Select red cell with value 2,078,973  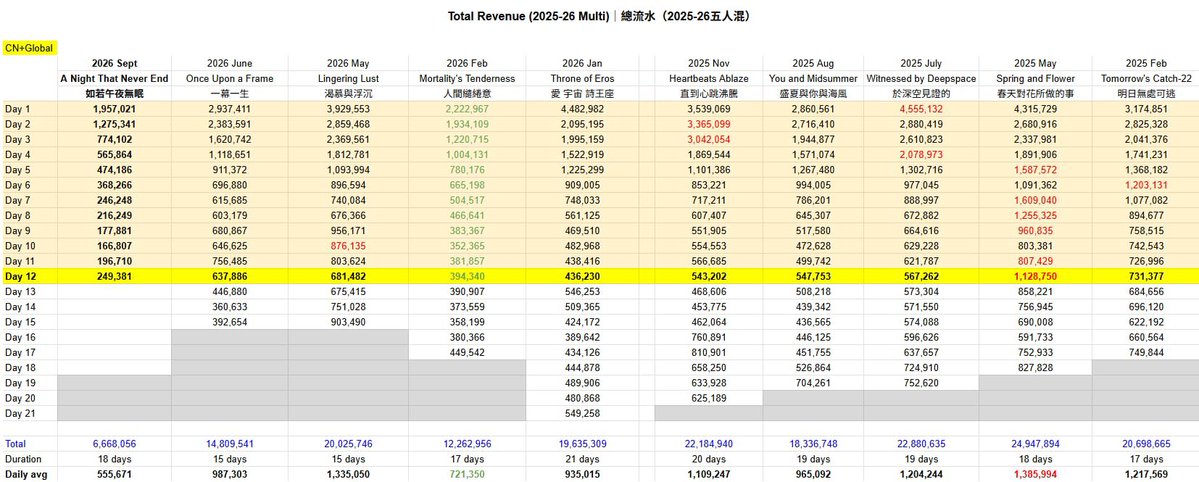coord(921,155)
